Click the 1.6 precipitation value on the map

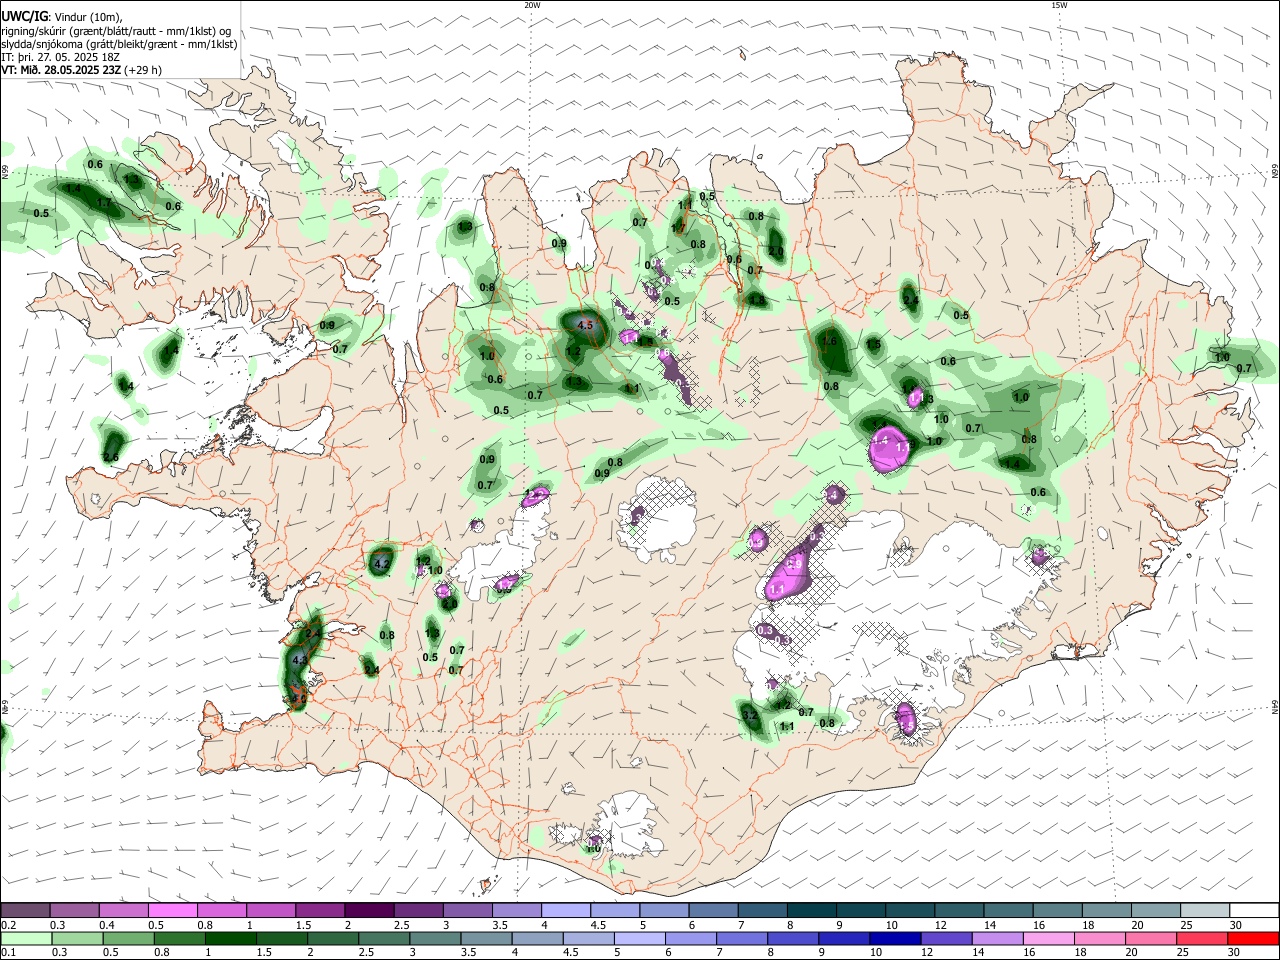click(x=829, y=341)
